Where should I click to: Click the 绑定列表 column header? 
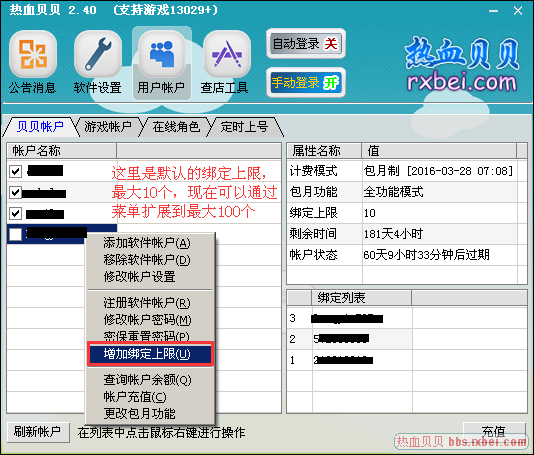point(361,298)
